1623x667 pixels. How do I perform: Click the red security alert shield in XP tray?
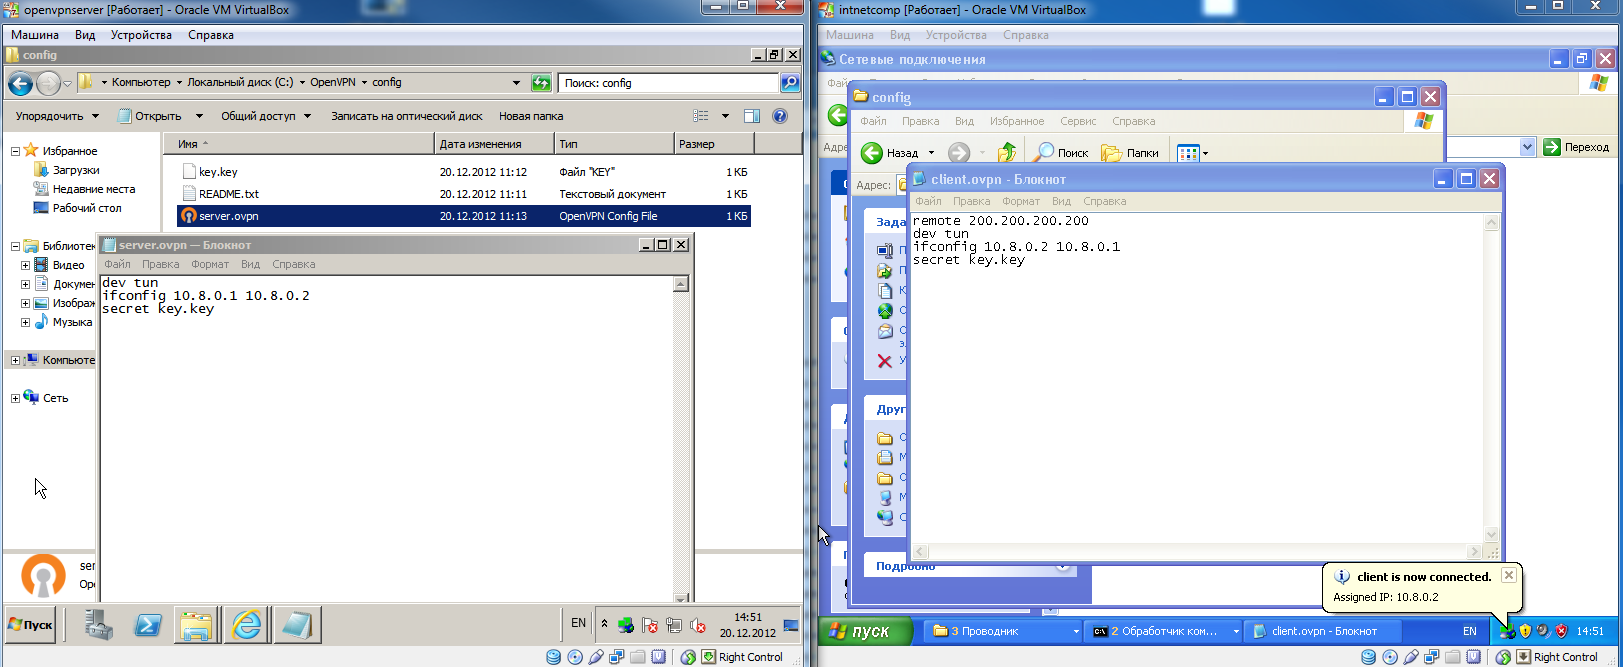1561,631
